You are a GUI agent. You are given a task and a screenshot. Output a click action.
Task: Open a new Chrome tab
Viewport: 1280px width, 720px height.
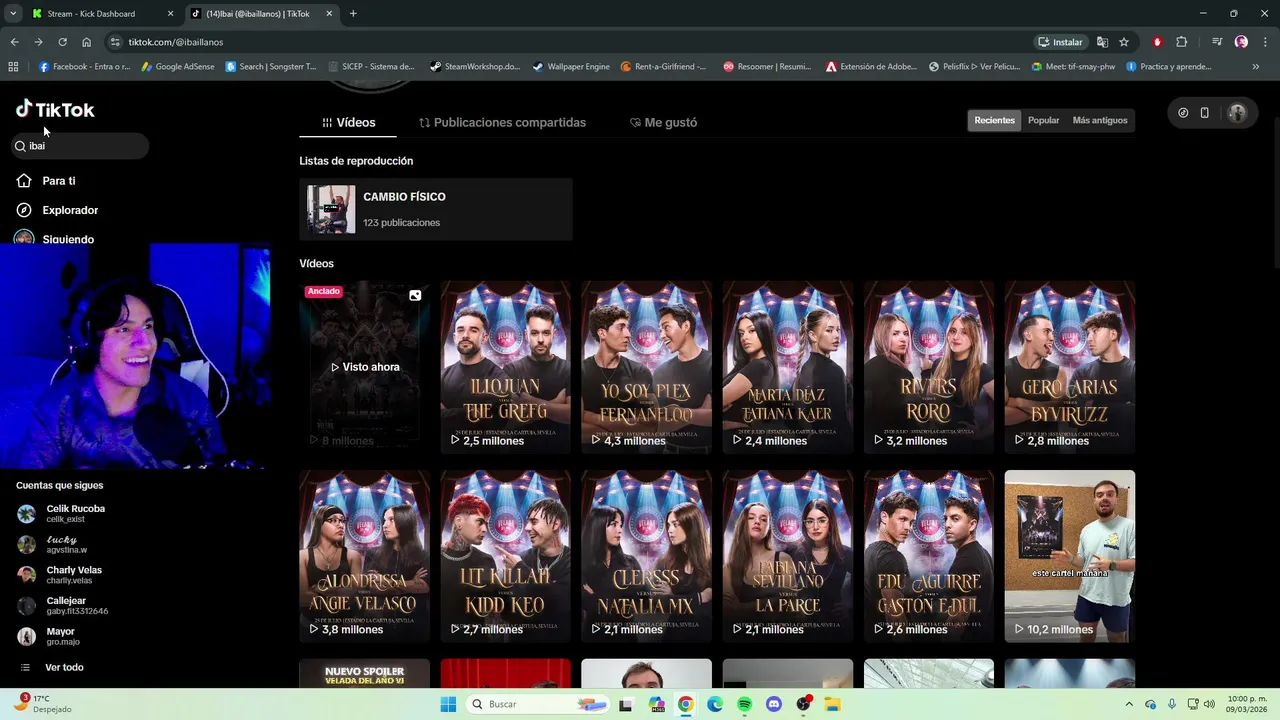pyautogui.click(x=353, y=14)
